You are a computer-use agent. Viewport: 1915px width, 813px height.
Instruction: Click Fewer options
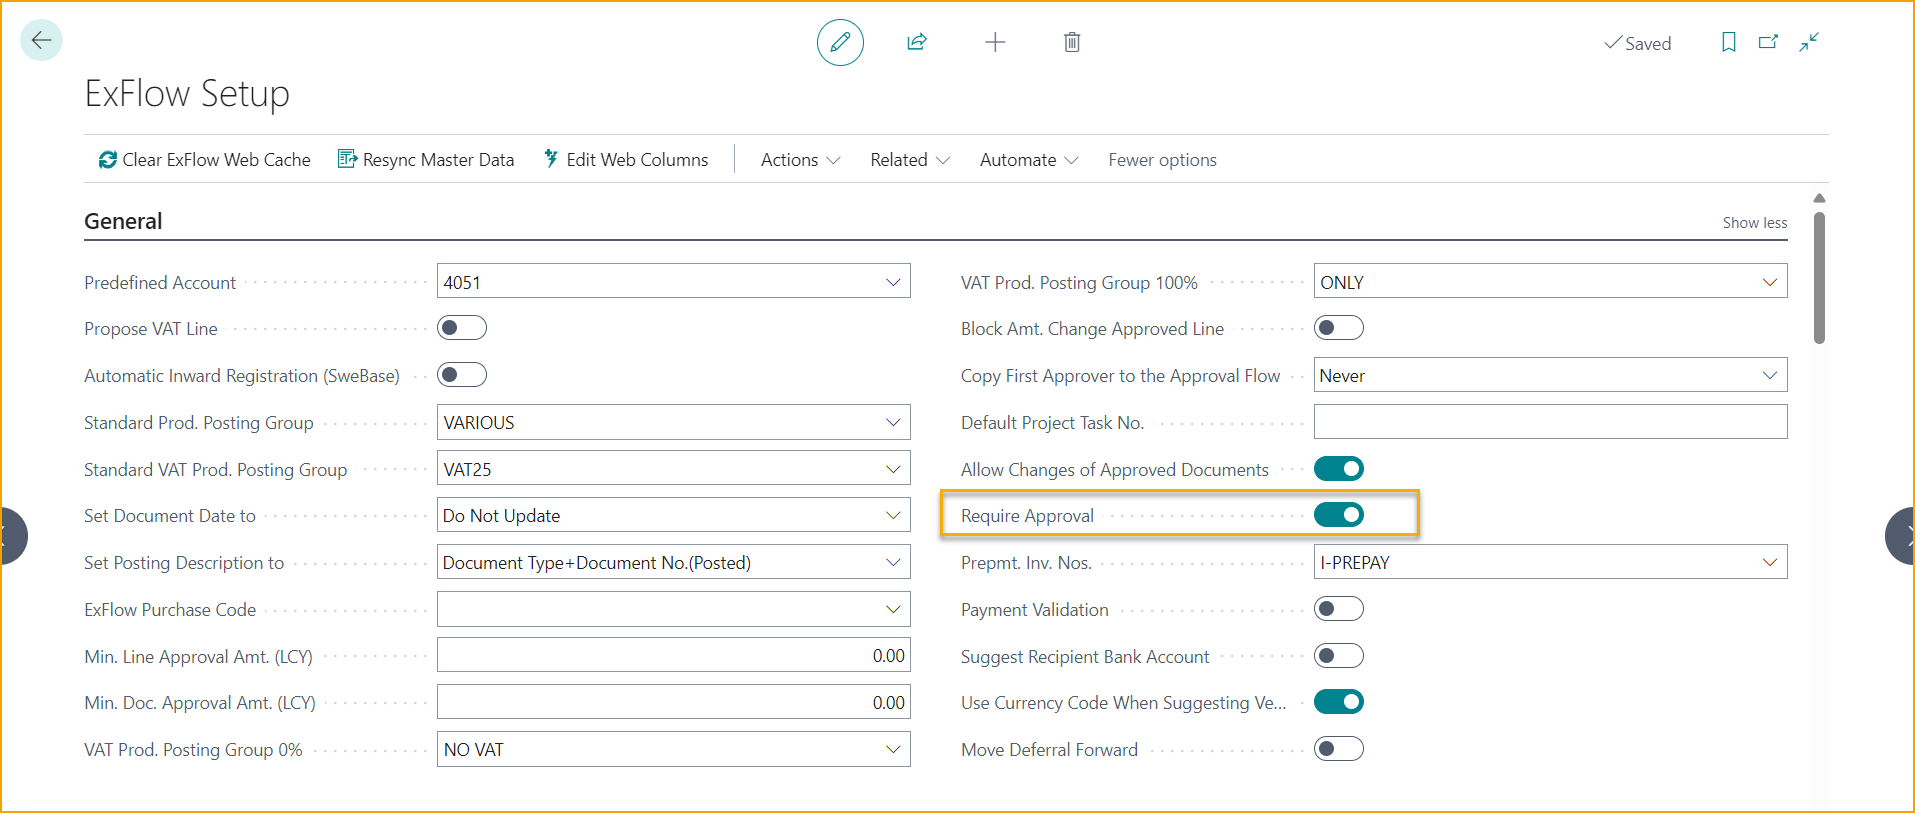pos(1162,160)
